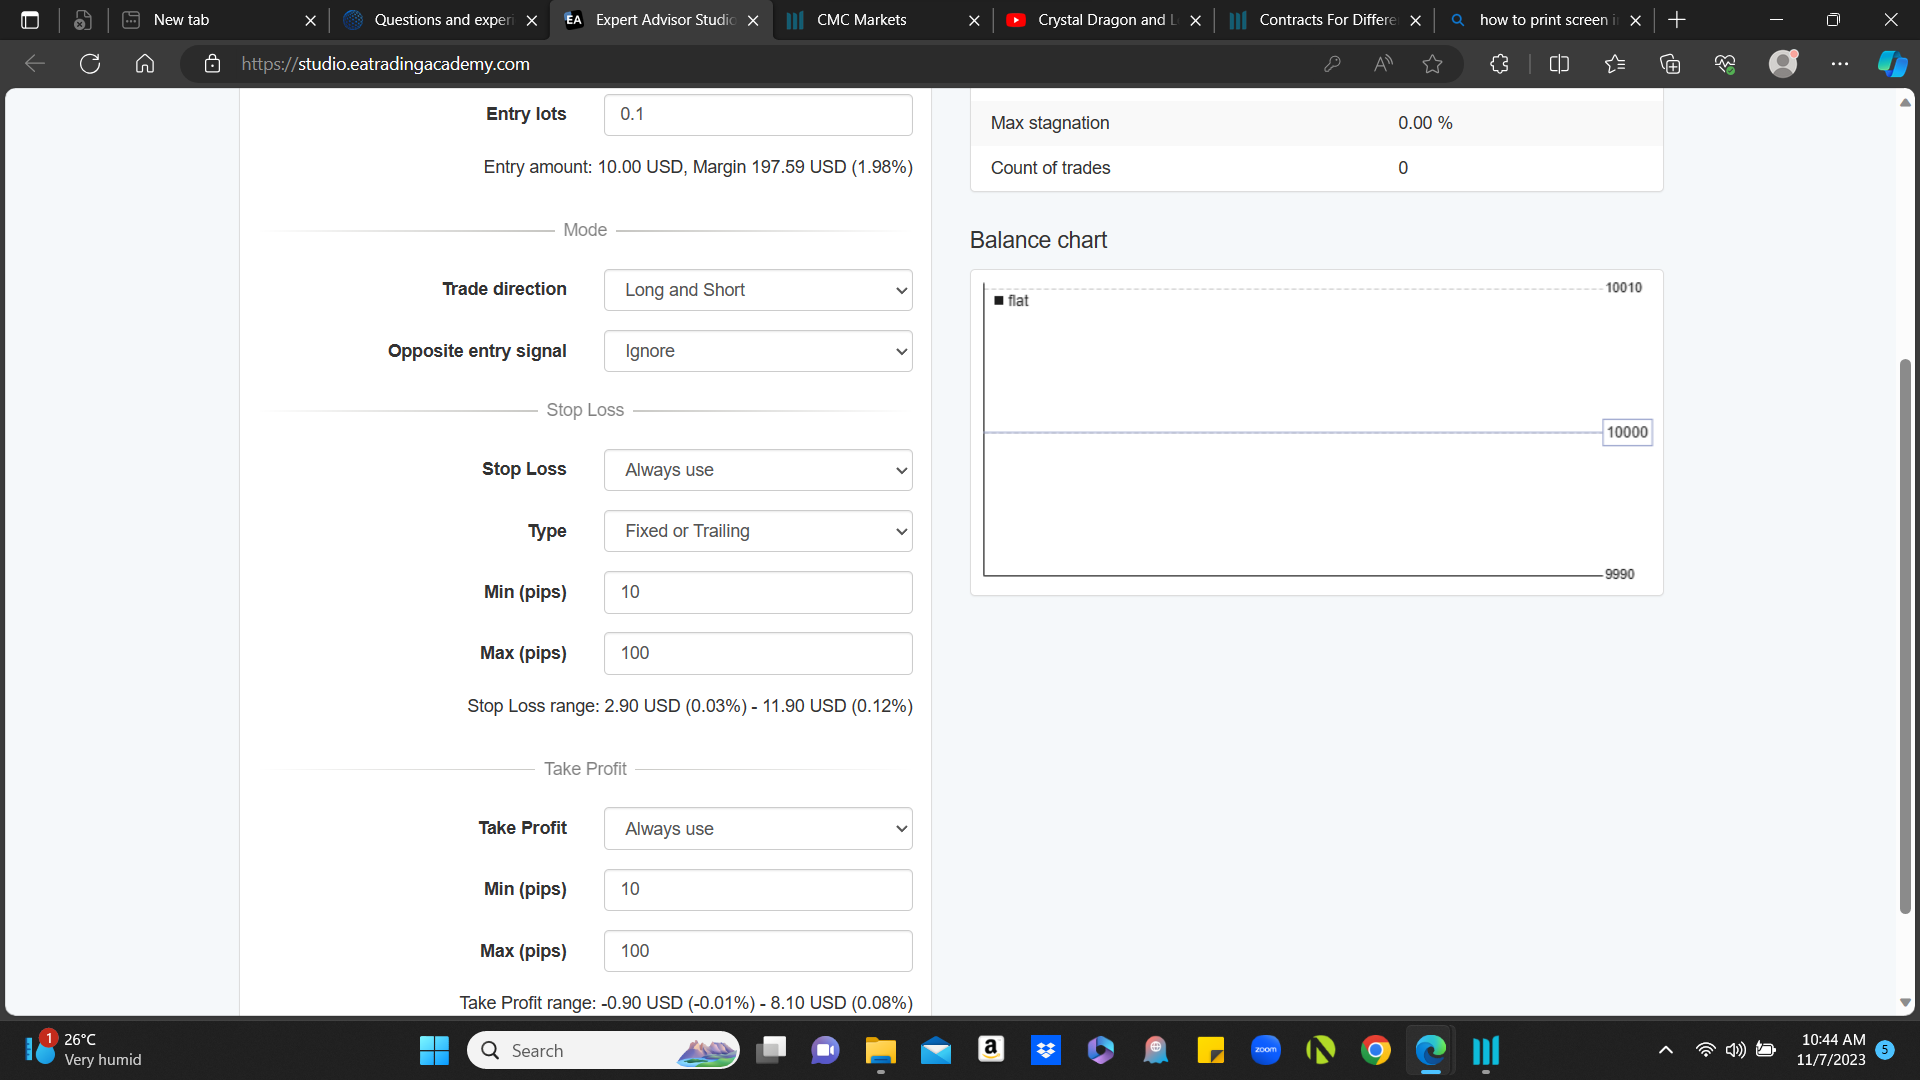Reload the page with the refresh icon
The image size is (1920, 1080).
90,64
